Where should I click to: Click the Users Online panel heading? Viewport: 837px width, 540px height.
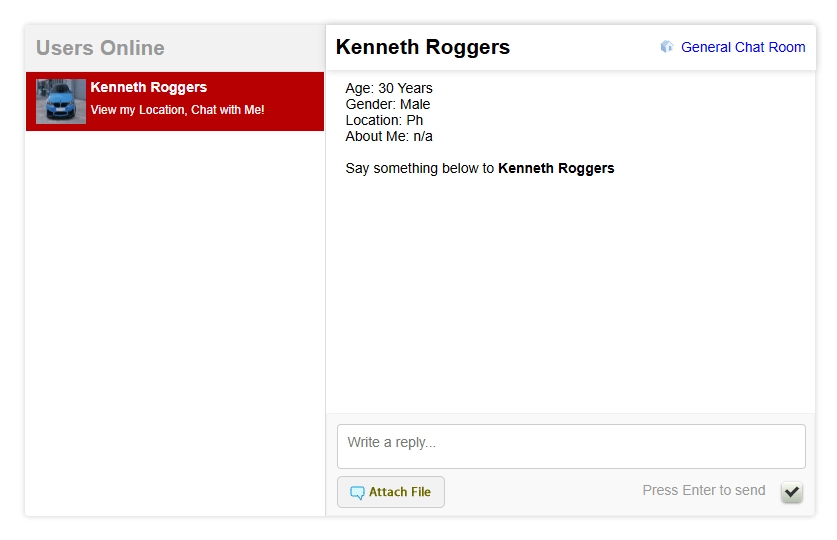point(100,48)
